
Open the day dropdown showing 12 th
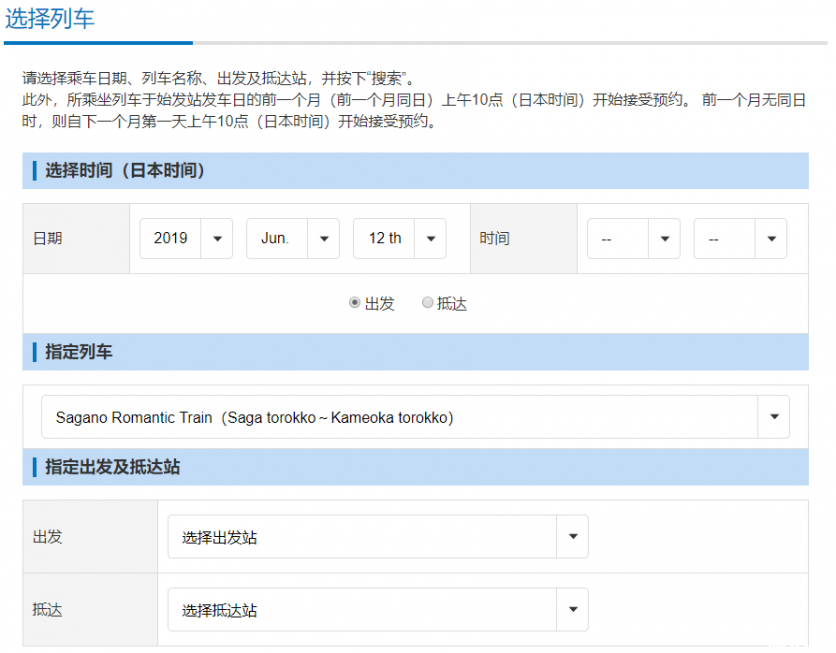click(399, 238)
